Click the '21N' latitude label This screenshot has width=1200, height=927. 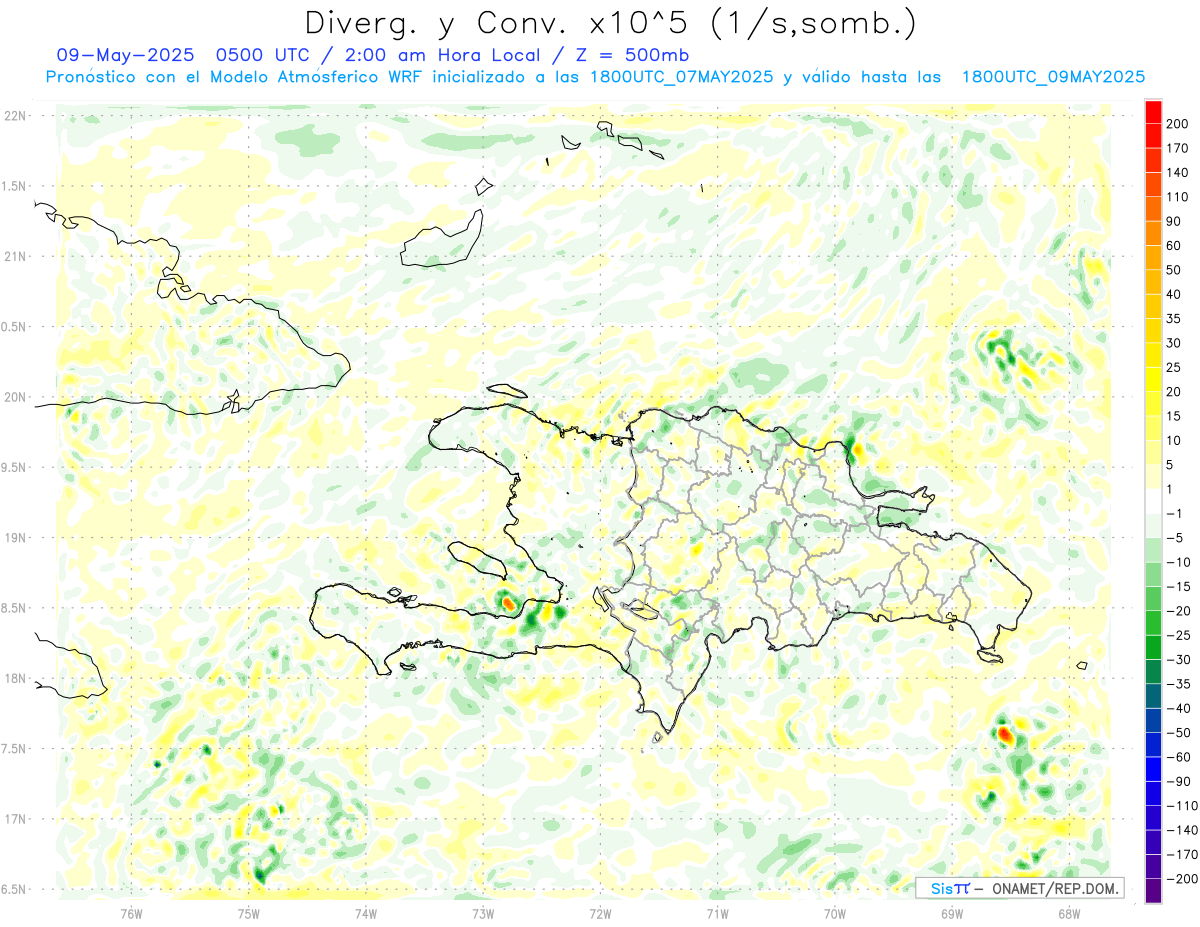point(14,257)
